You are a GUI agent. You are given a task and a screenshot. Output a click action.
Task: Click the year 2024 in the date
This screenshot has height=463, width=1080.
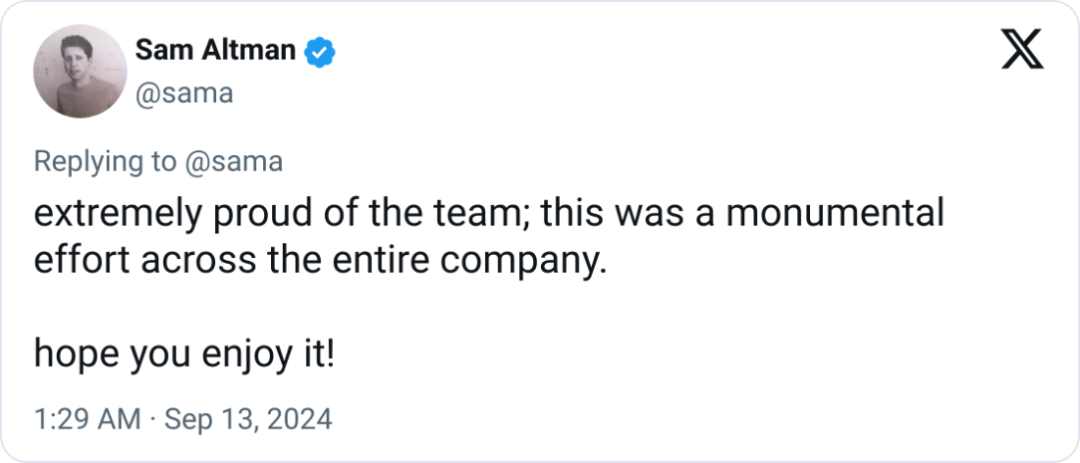tap(302, 419)
